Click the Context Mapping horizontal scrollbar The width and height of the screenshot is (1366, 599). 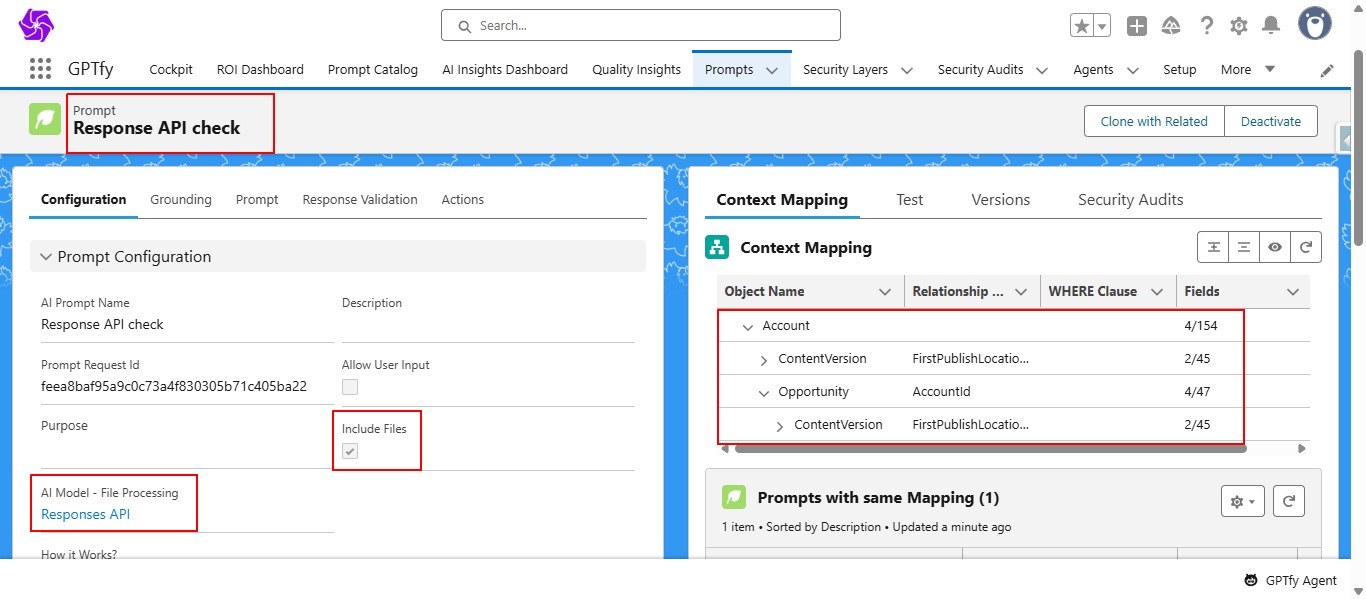tap(990, 449)
